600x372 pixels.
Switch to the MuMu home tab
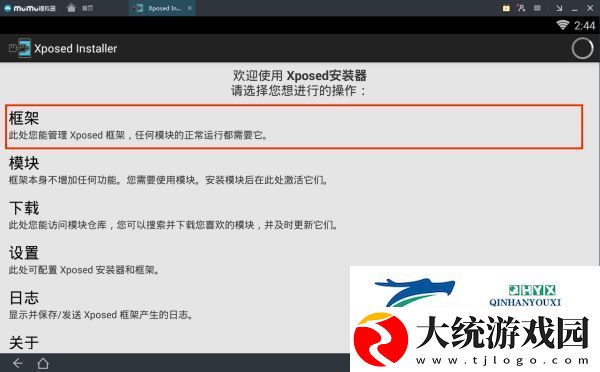point(80,8)
